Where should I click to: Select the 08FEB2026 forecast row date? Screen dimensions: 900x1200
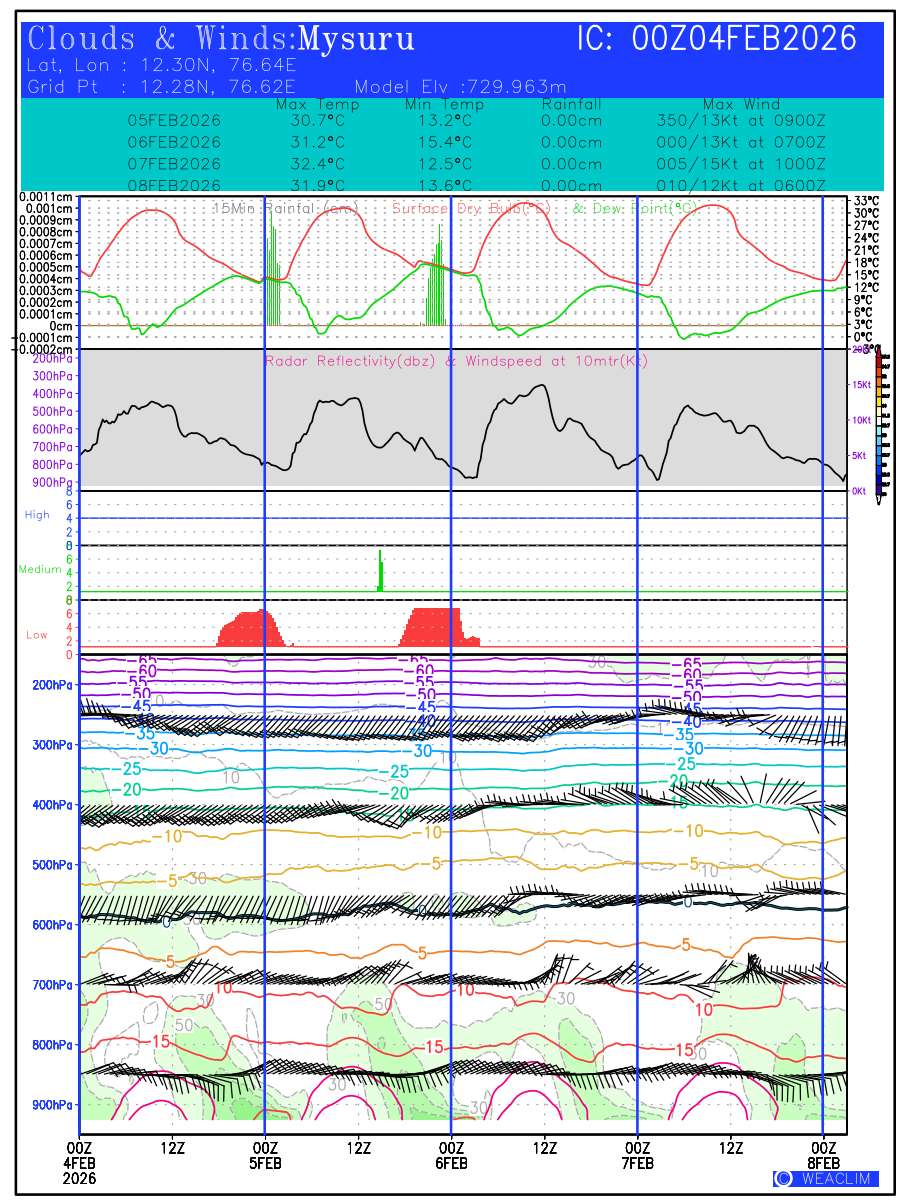pyautogui.click(x=174, y=186)
